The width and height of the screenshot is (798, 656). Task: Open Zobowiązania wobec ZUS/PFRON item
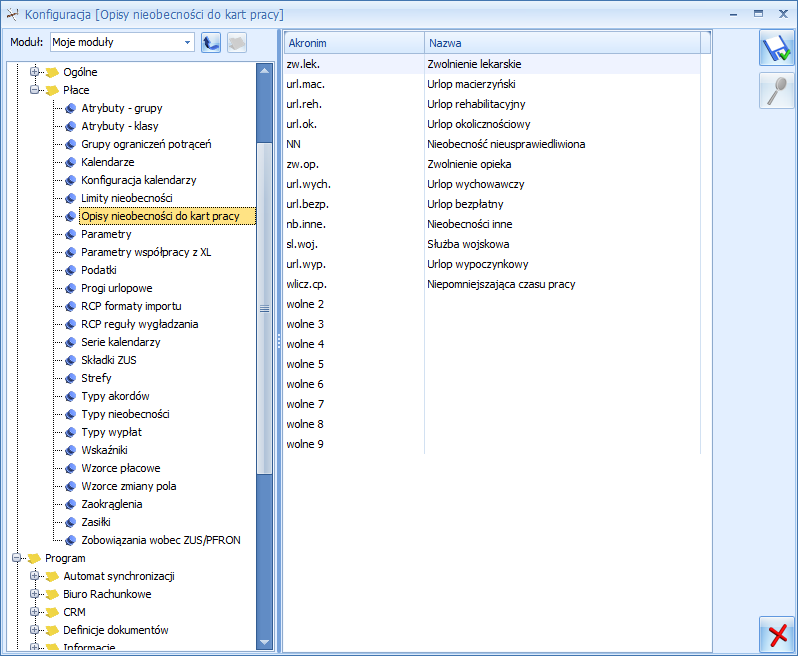[x=161, y=540]
